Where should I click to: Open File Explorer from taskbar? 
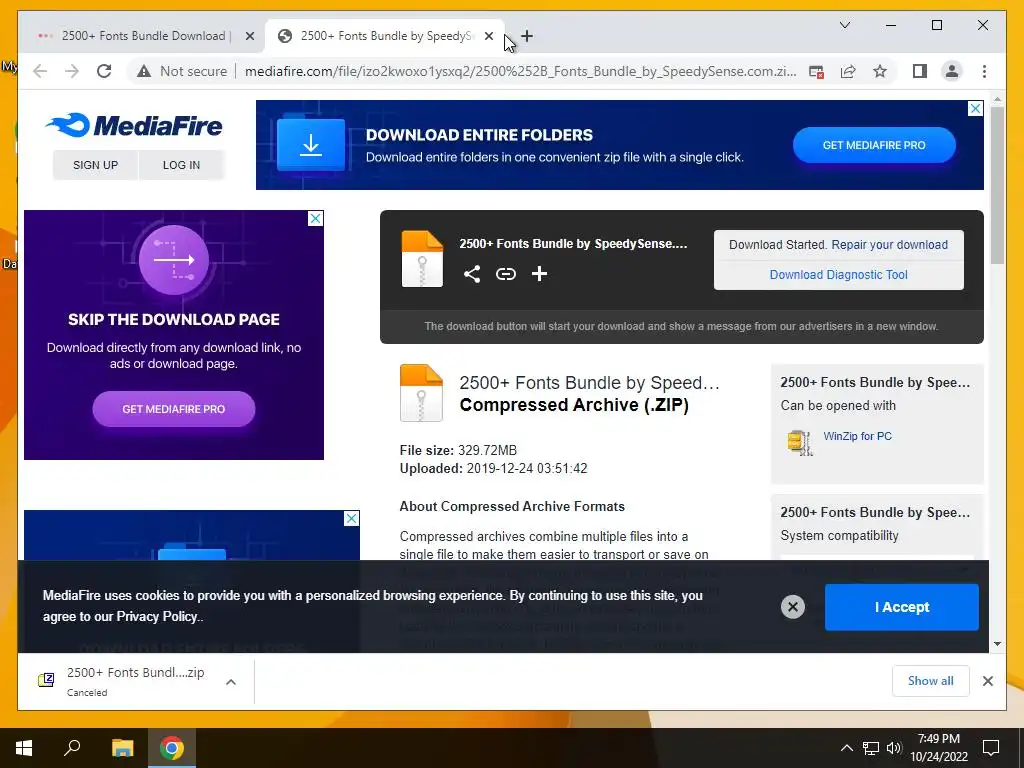(122, 748)
